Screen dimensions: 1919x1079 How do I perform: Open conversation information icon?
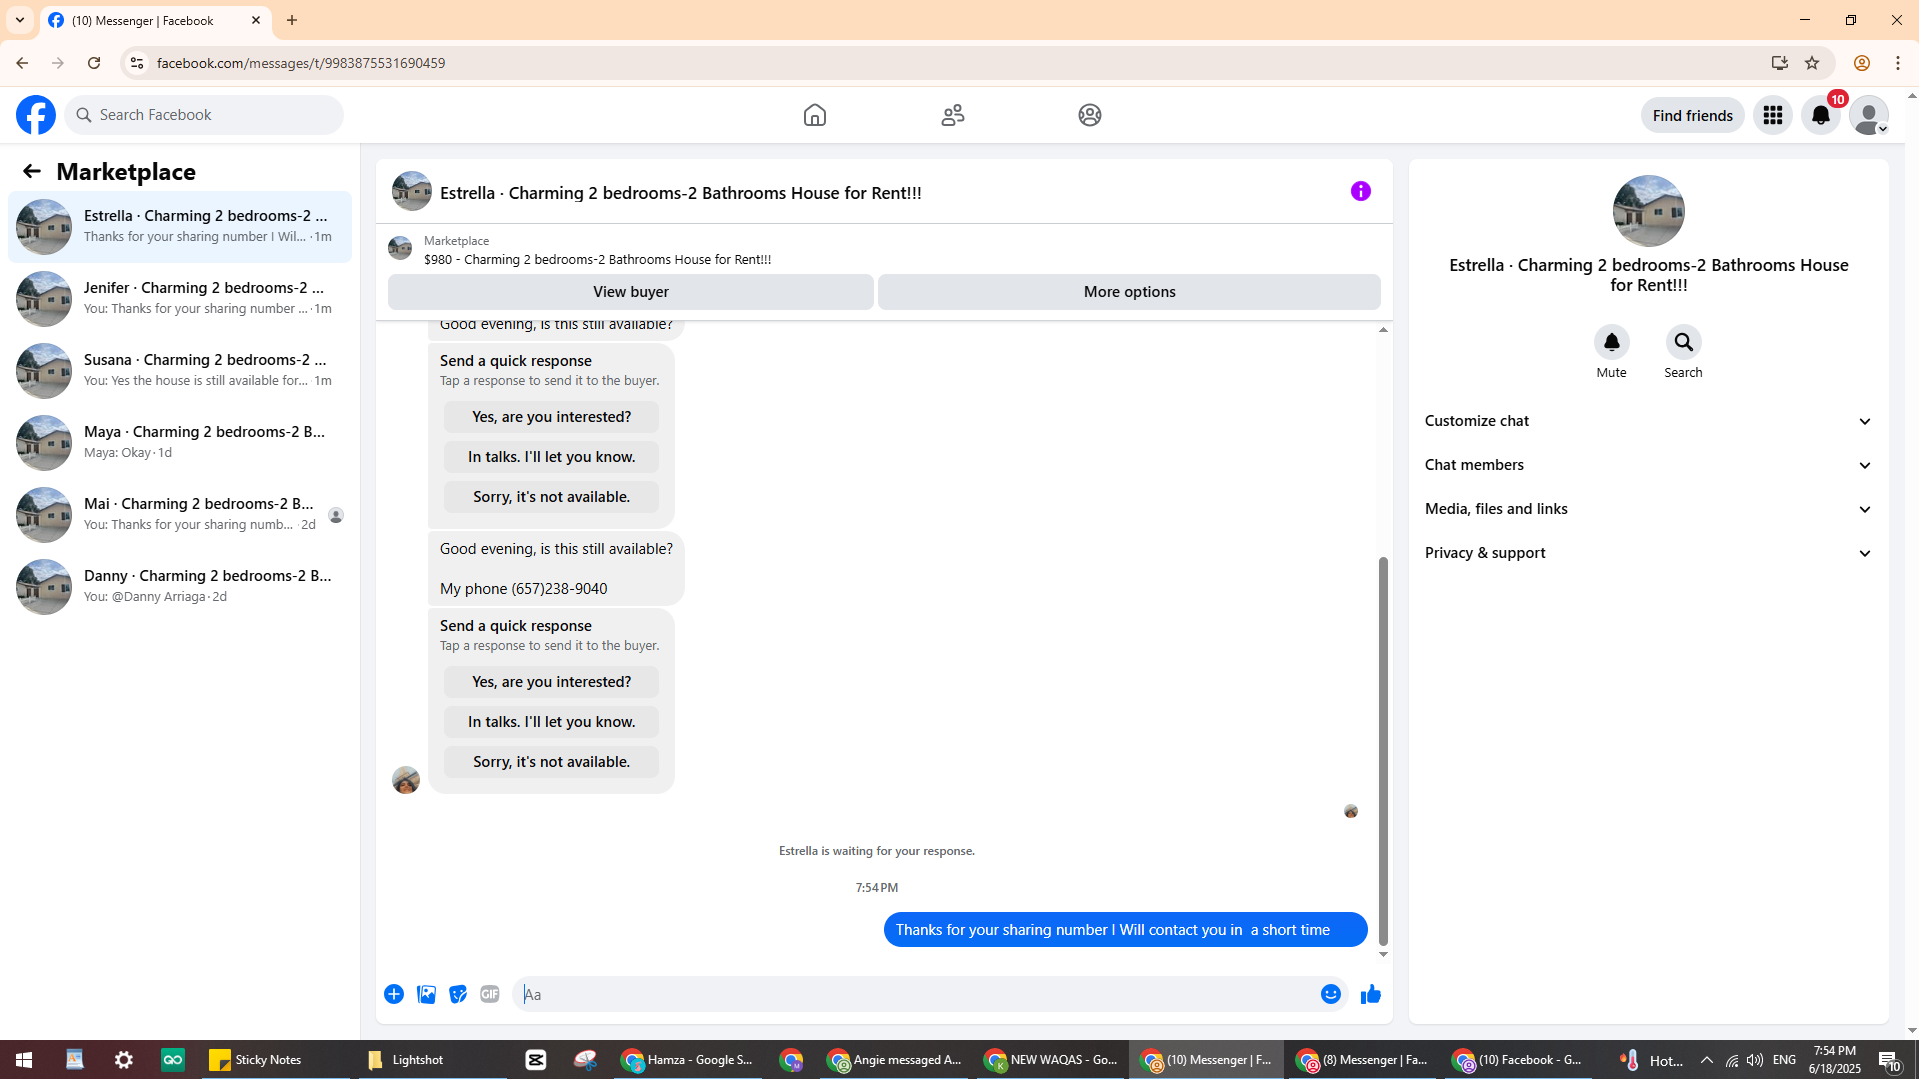(1361, 191)
